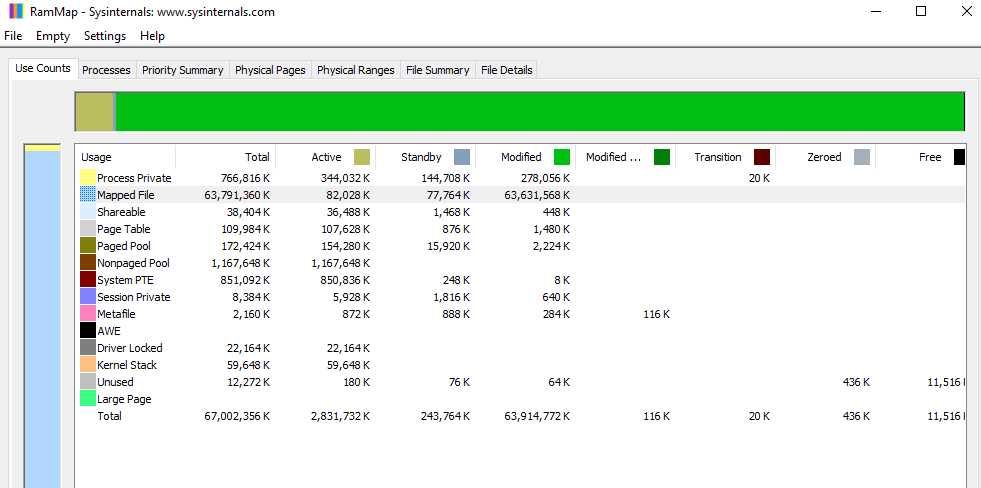Click the Metafile pink swatch
981x488 pixels.
tap(88, 314)
